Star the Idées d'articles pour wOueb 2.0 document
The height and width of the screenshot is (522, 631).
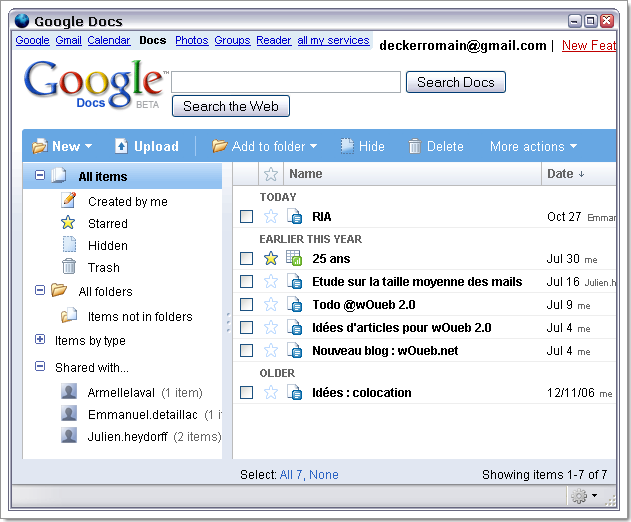click(271, 328)
